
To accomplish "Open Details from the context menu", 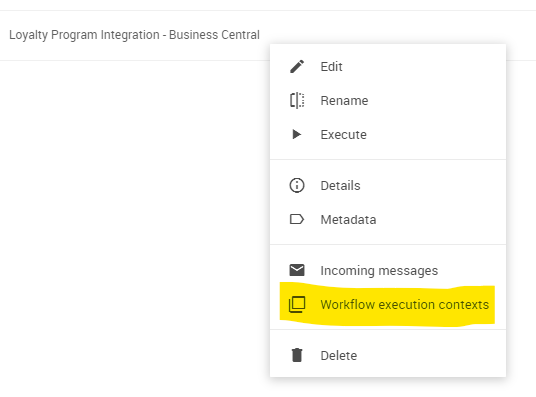I will click(388, 185).
